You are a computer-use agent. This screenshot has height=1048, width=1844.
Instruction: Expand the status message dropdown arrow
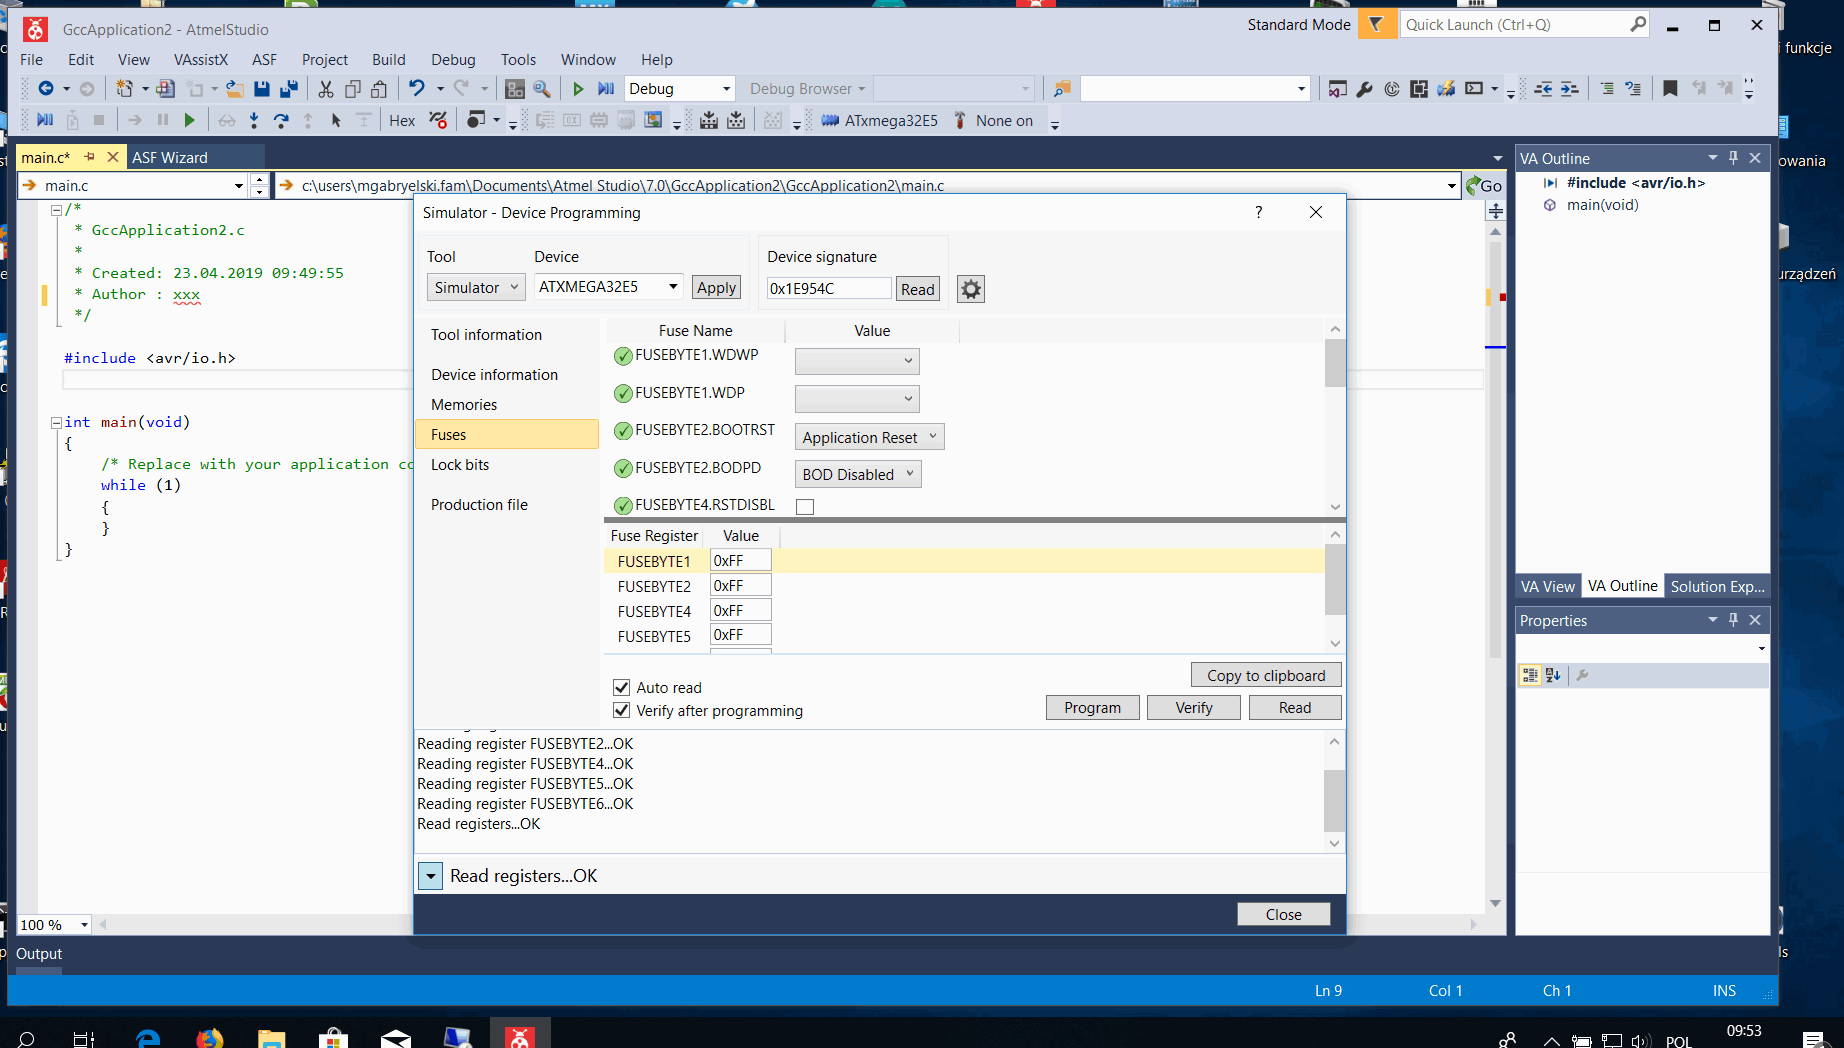[x=430, y=876]
